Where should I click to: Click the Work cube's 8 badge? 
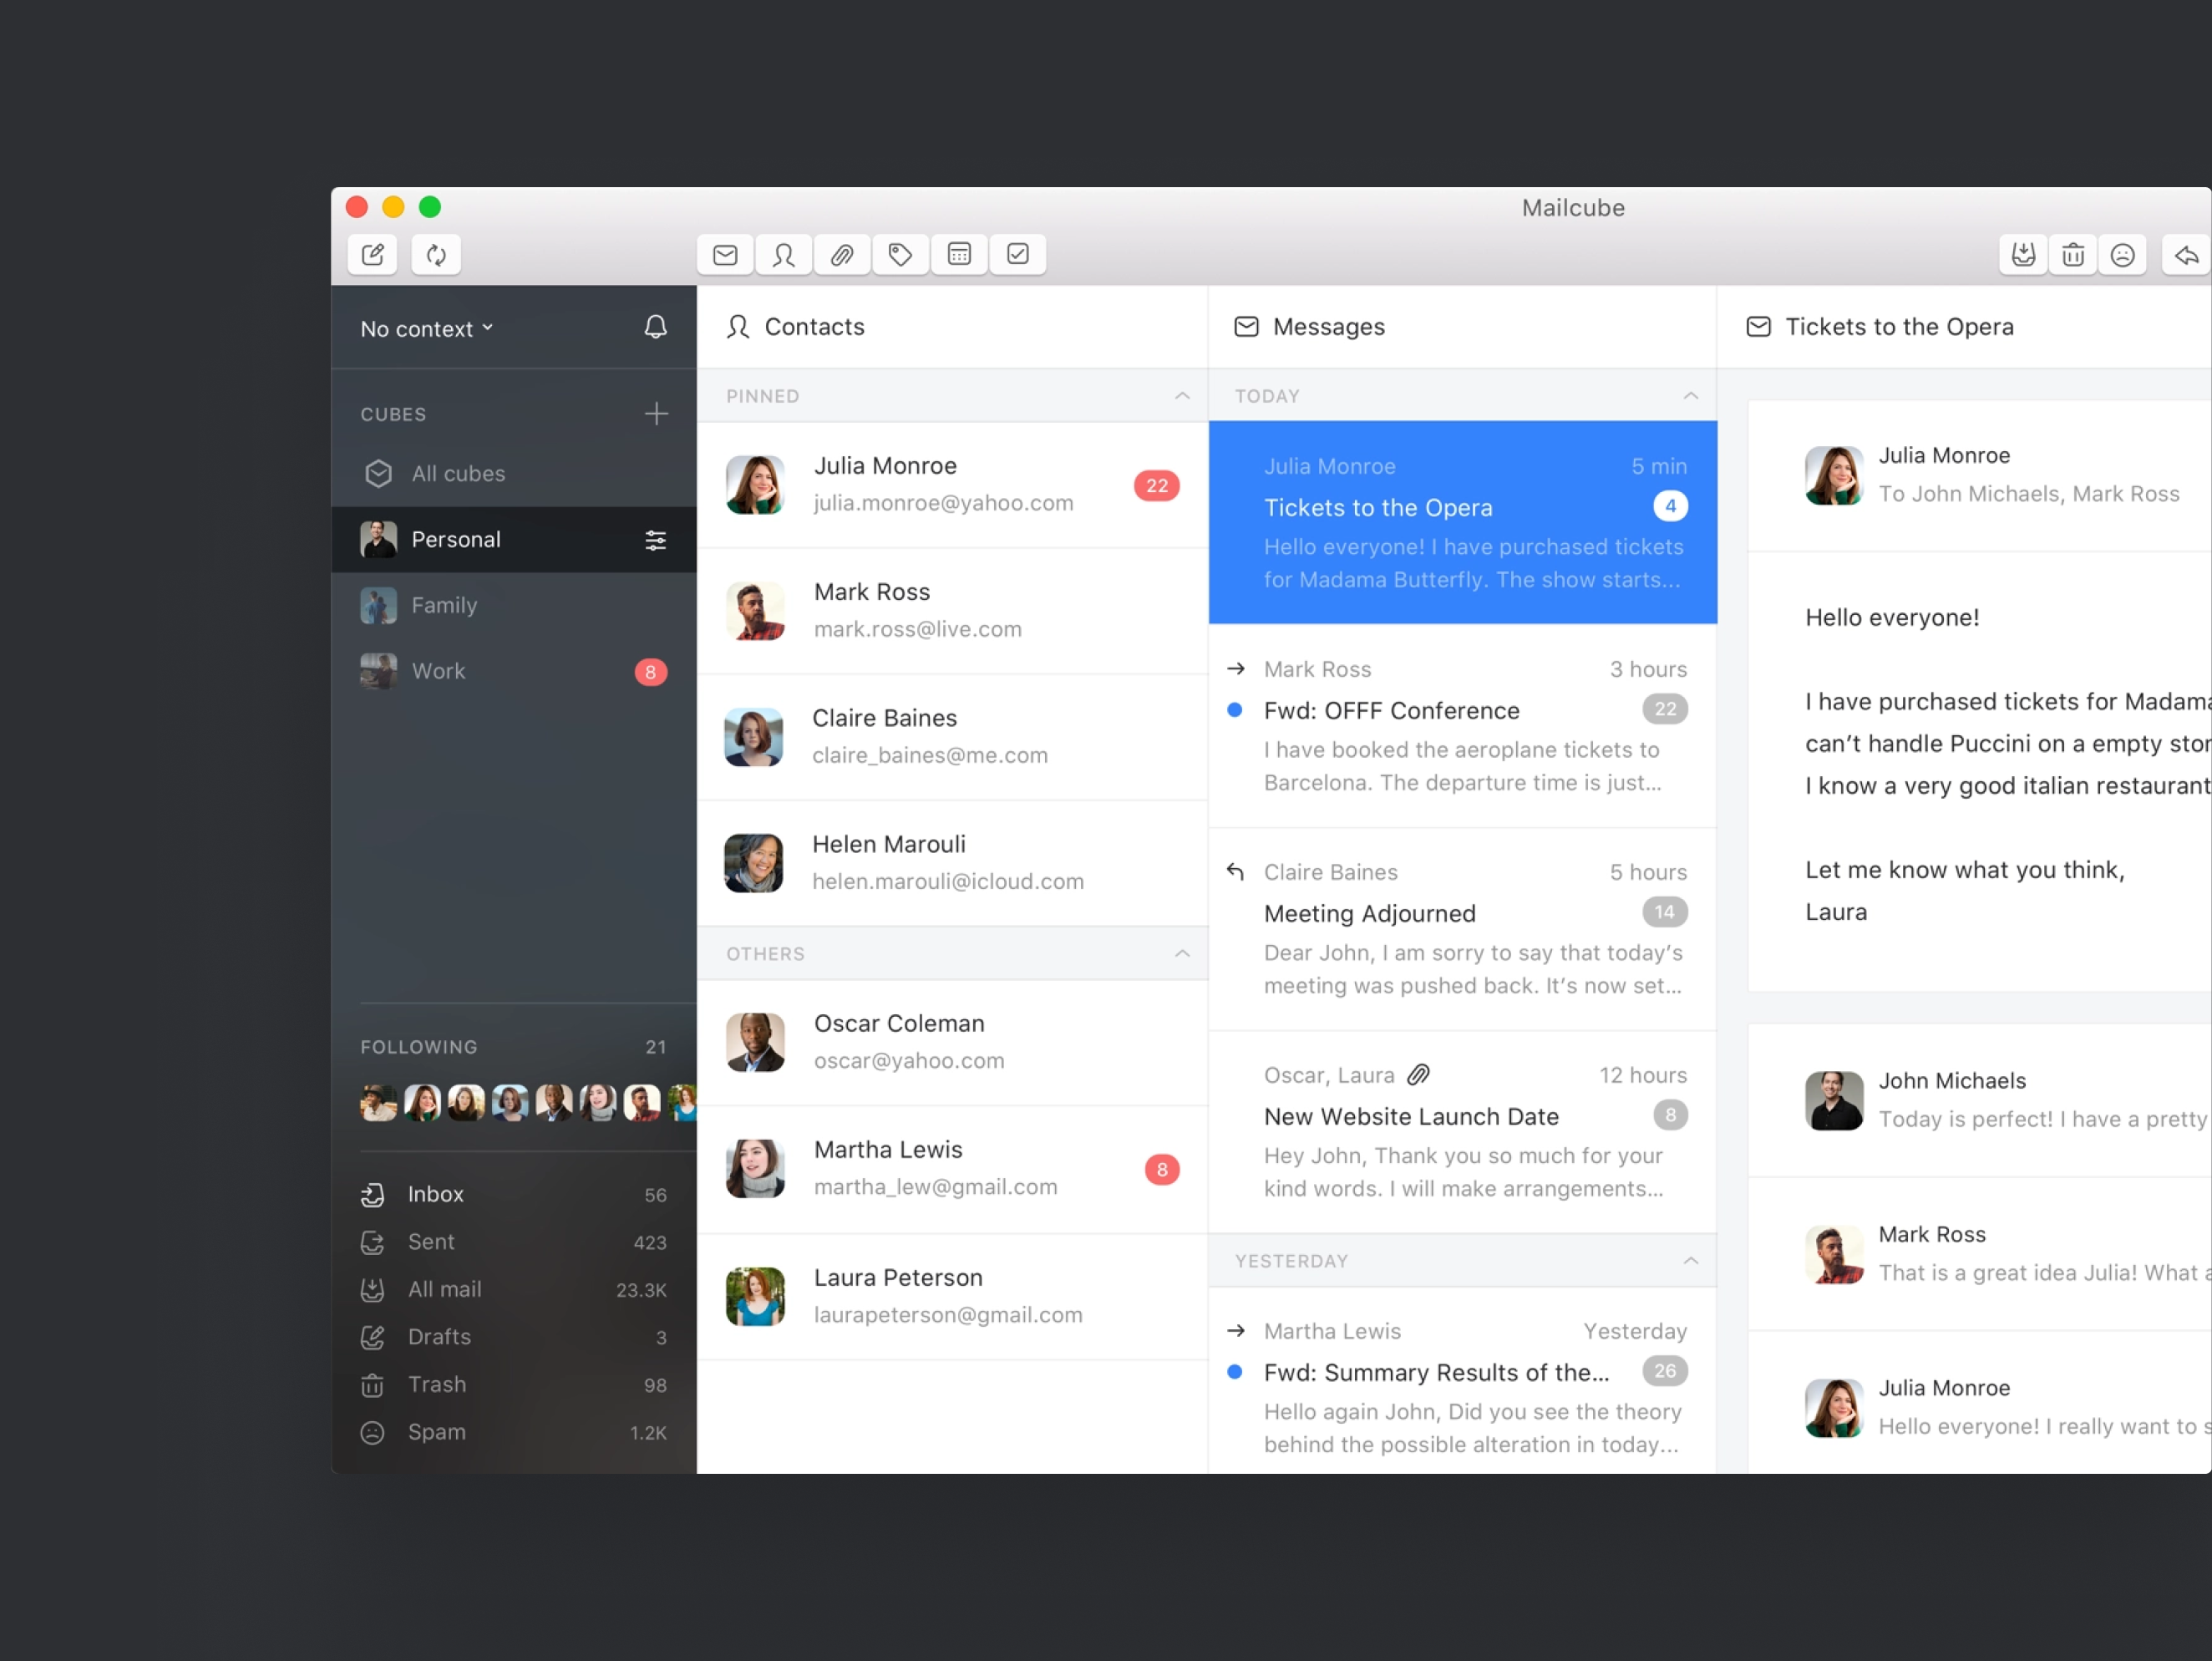[650, 672]
